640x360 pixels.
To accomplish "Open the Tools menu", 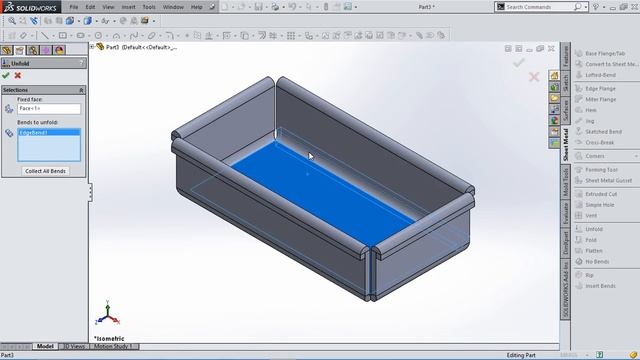I will (x=149, y=7).
